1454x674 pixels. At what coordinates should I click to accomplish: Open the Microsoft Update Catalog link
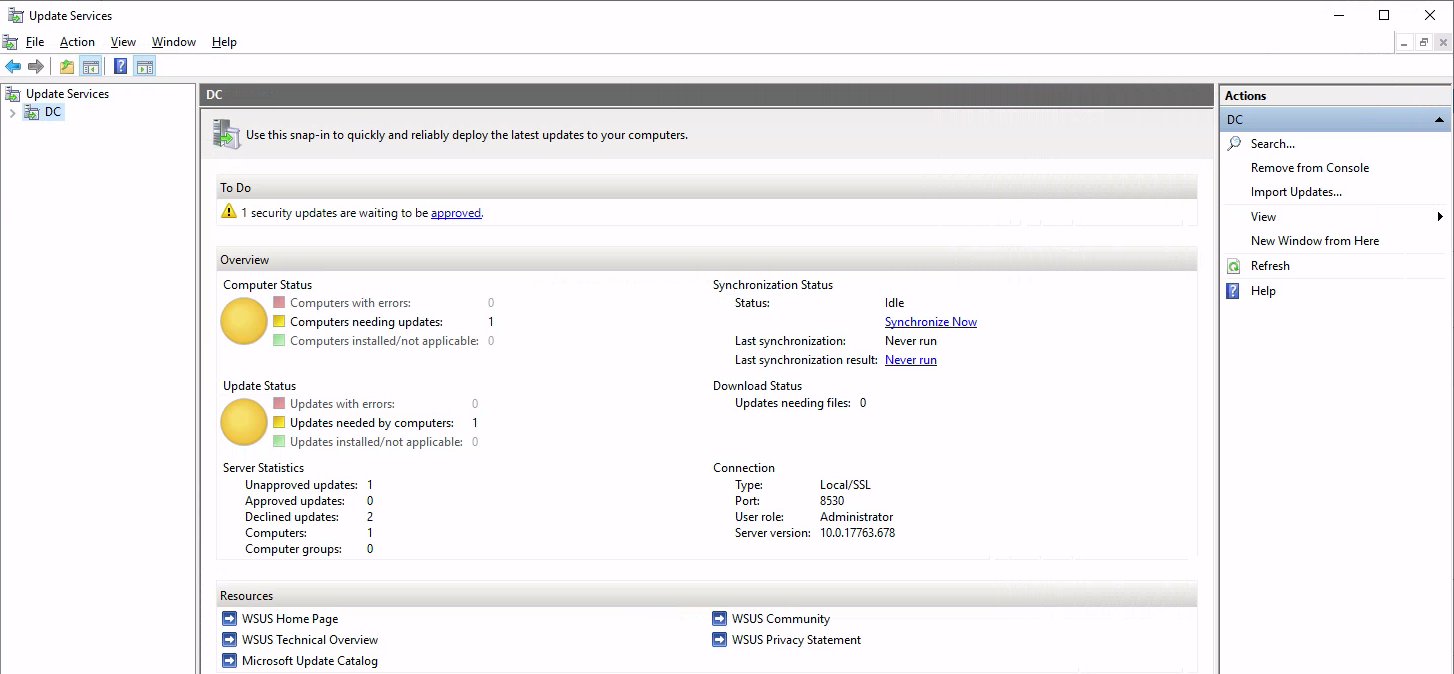coord(310,661)
